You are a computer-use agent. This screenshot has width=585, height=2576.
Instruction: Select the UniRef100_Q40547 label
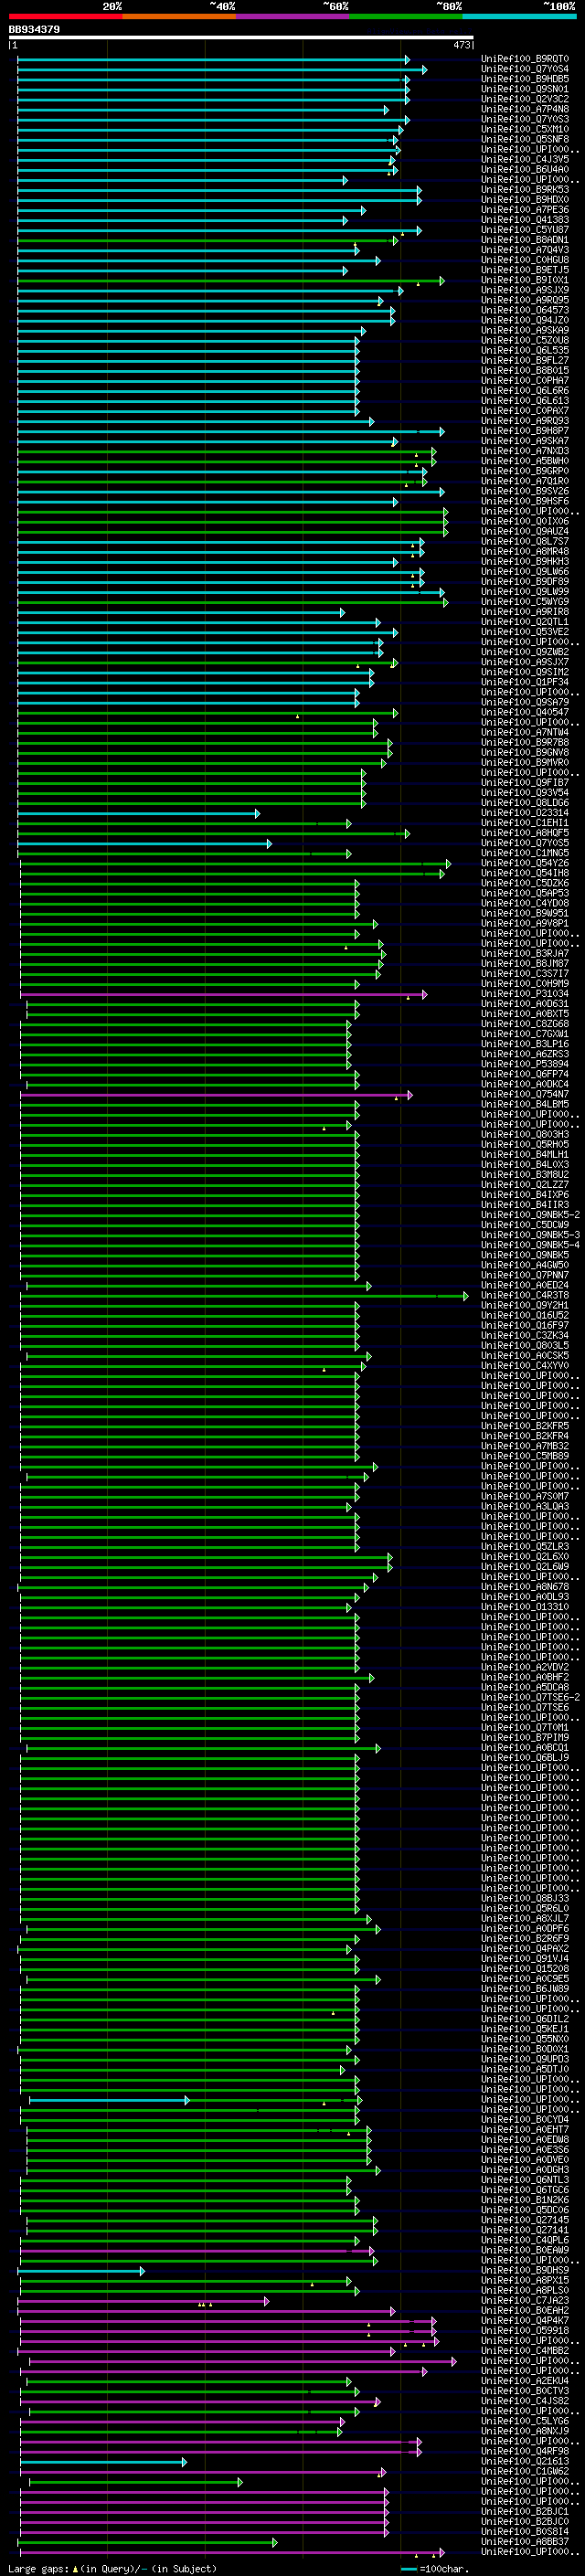tap(525, 712)
